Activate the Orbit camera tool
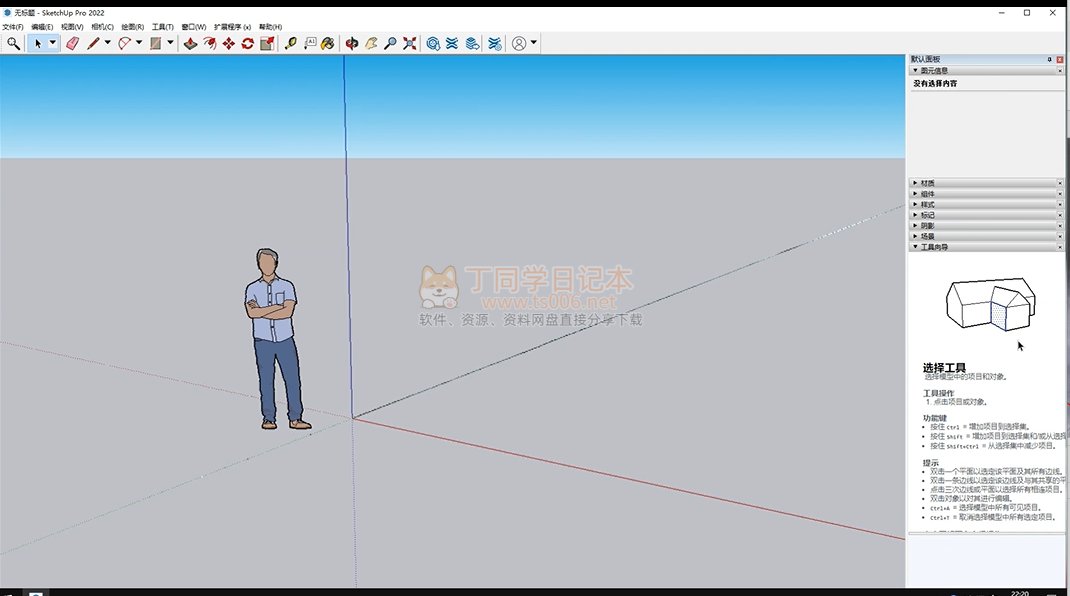The image size is (1070, 596). (352, 44)
